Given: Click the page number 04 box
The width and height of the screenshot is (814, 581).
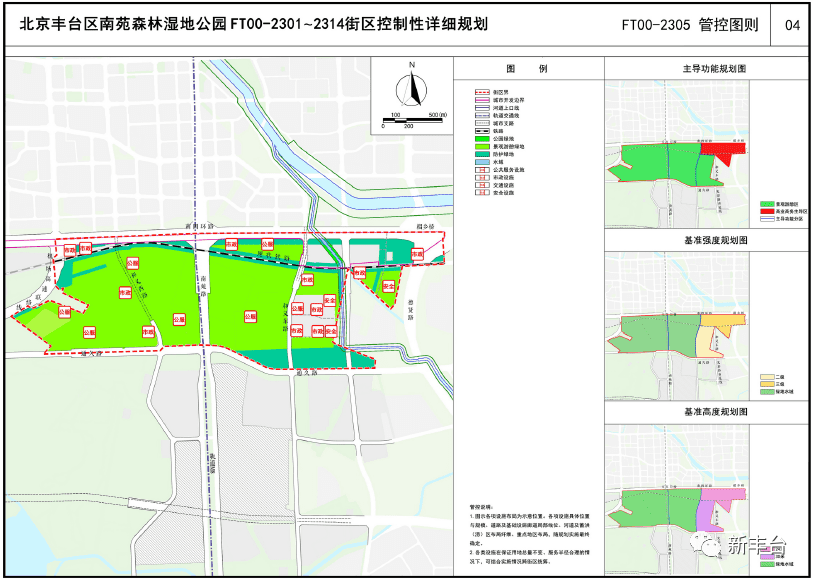Looking at the screenshot, I should [x=792, y=25].
